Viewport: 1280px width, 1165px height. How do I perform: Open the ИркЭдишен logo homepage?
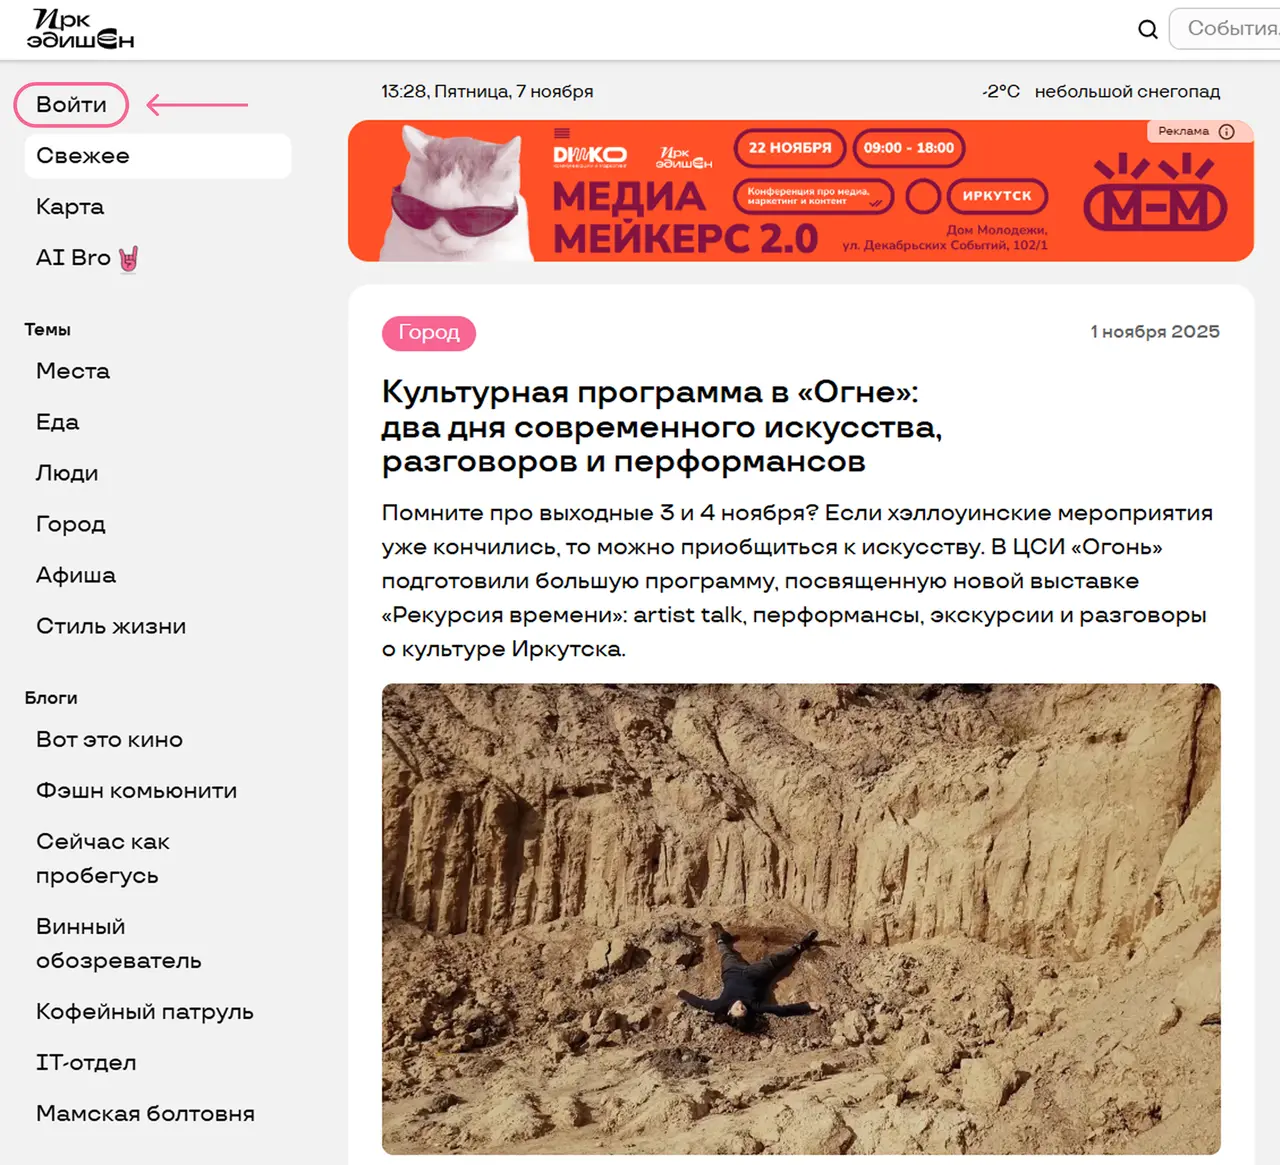tap(80, 29)
